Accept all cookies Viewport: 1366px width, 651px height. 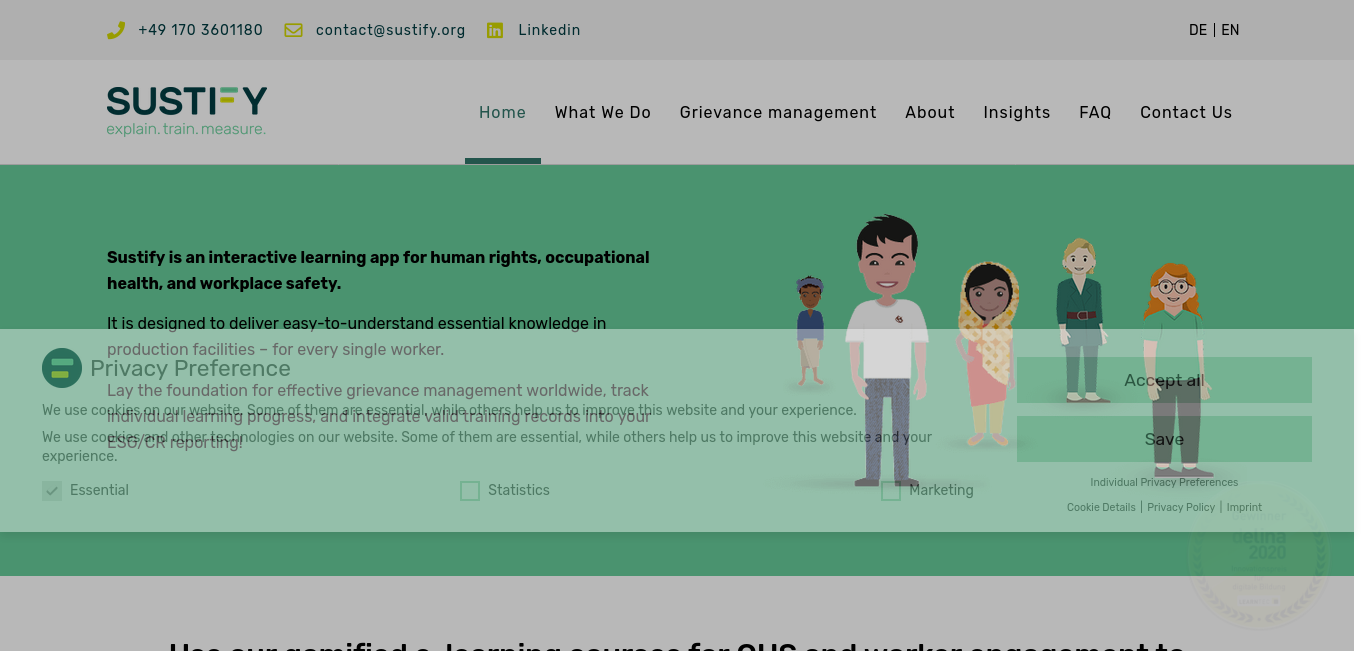coord(1164,380)
